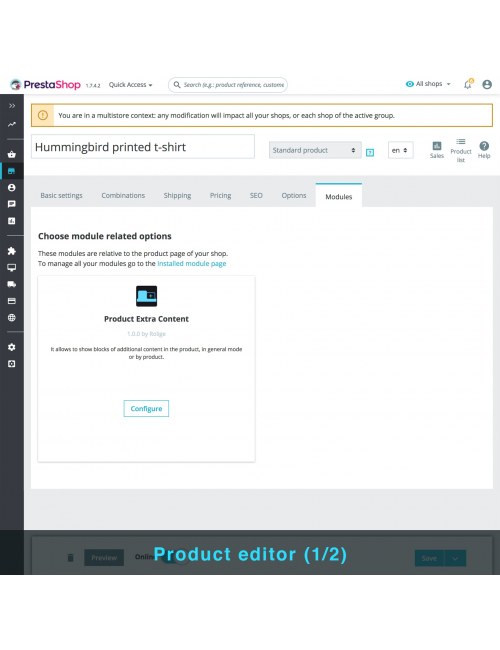
Task: Click the Product Extra Content title
Action: [x=146, y=319]
